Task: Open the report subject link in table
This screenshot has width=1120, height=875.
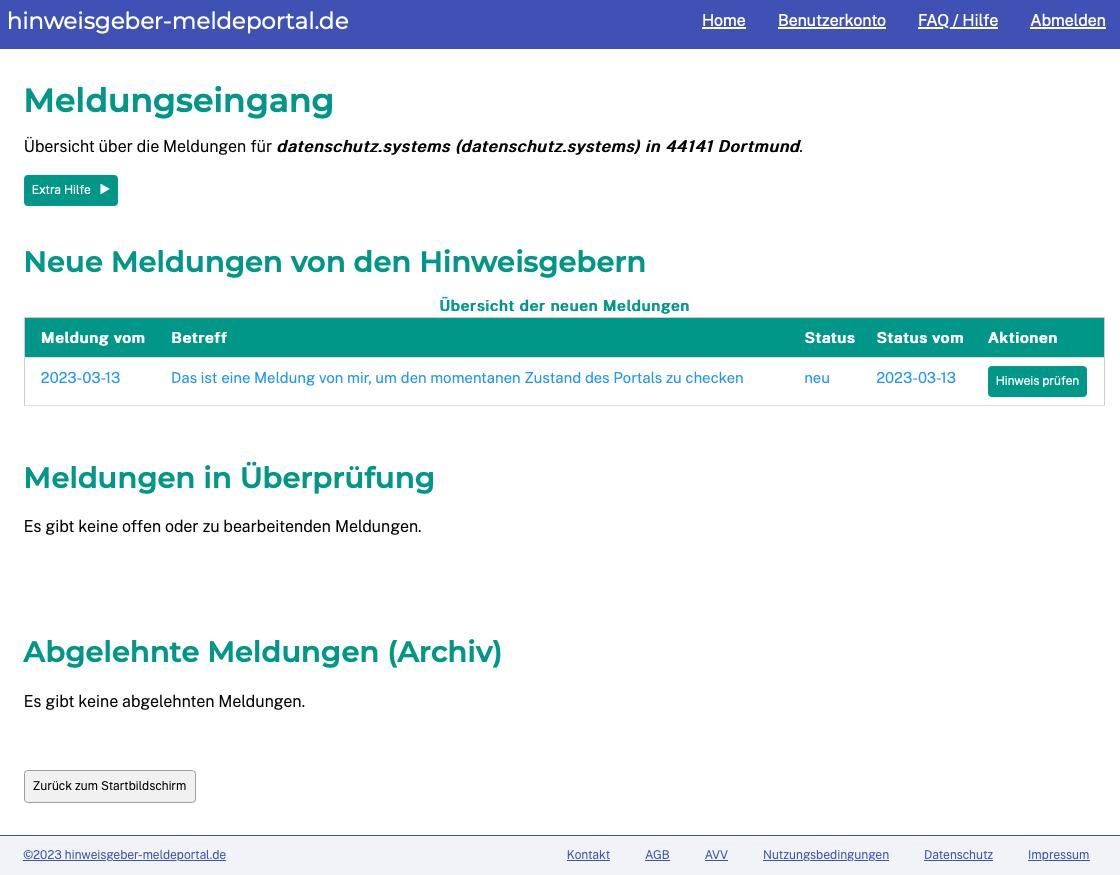Action: point(457,378)
